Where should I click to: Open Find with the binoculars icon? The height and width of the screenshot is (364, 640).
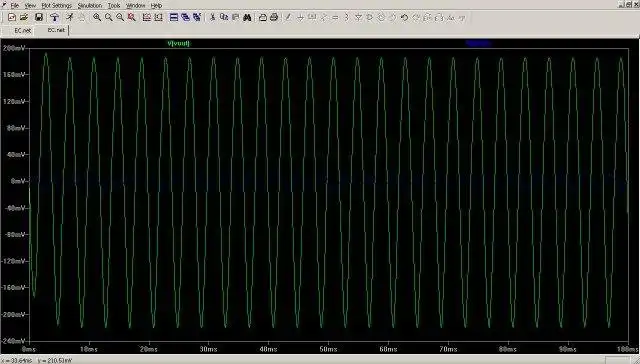(x=247, y=17)
